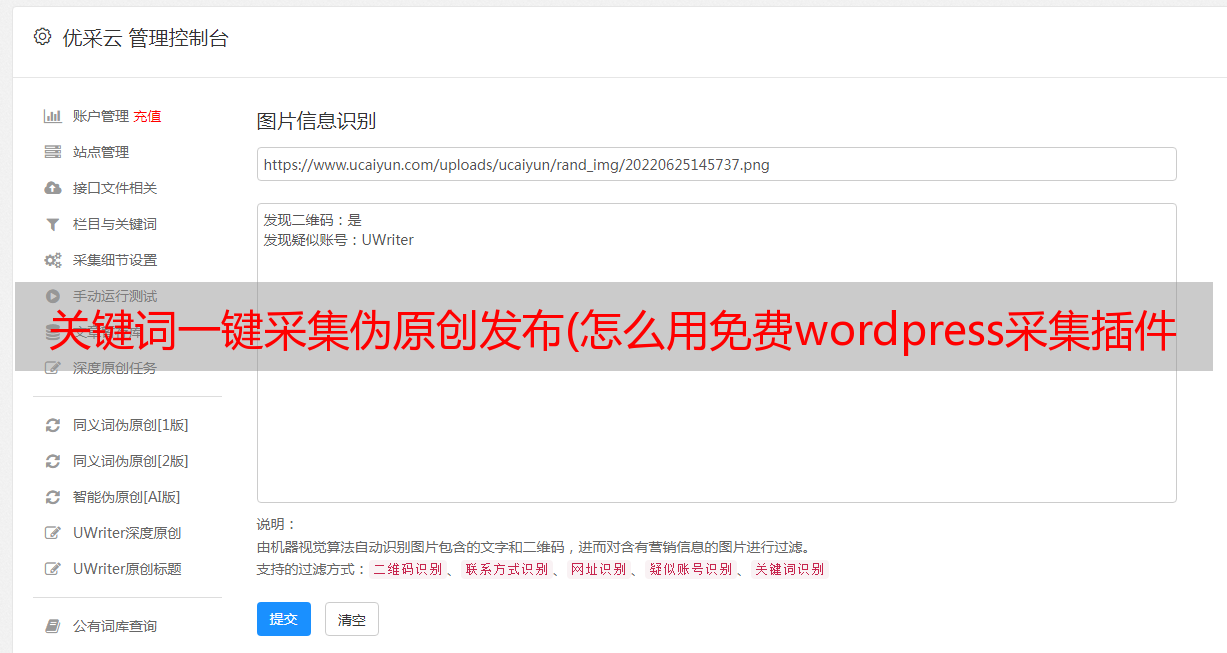Click the 说明： label
This screenshot has width=1227, height=653.
point(276,524)
